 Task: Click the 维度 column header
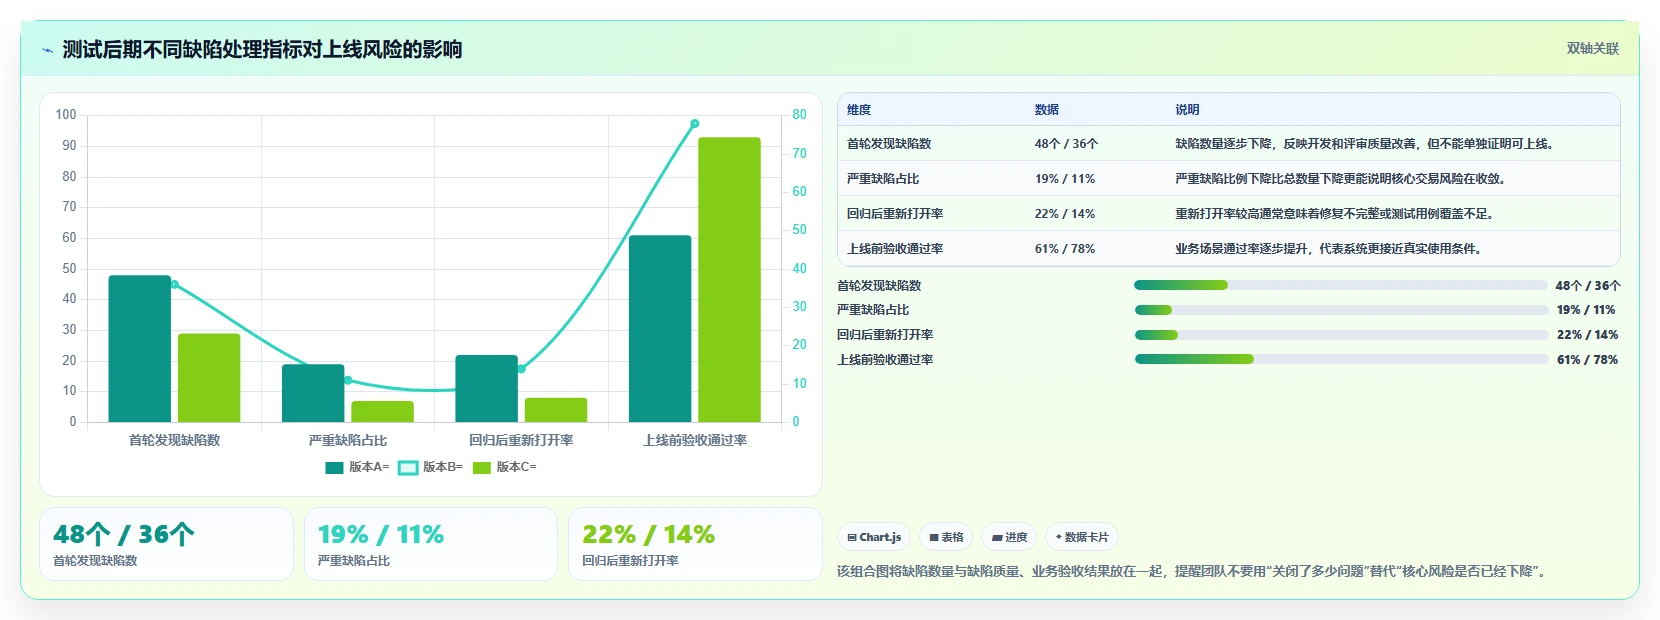tap(859, 110)
